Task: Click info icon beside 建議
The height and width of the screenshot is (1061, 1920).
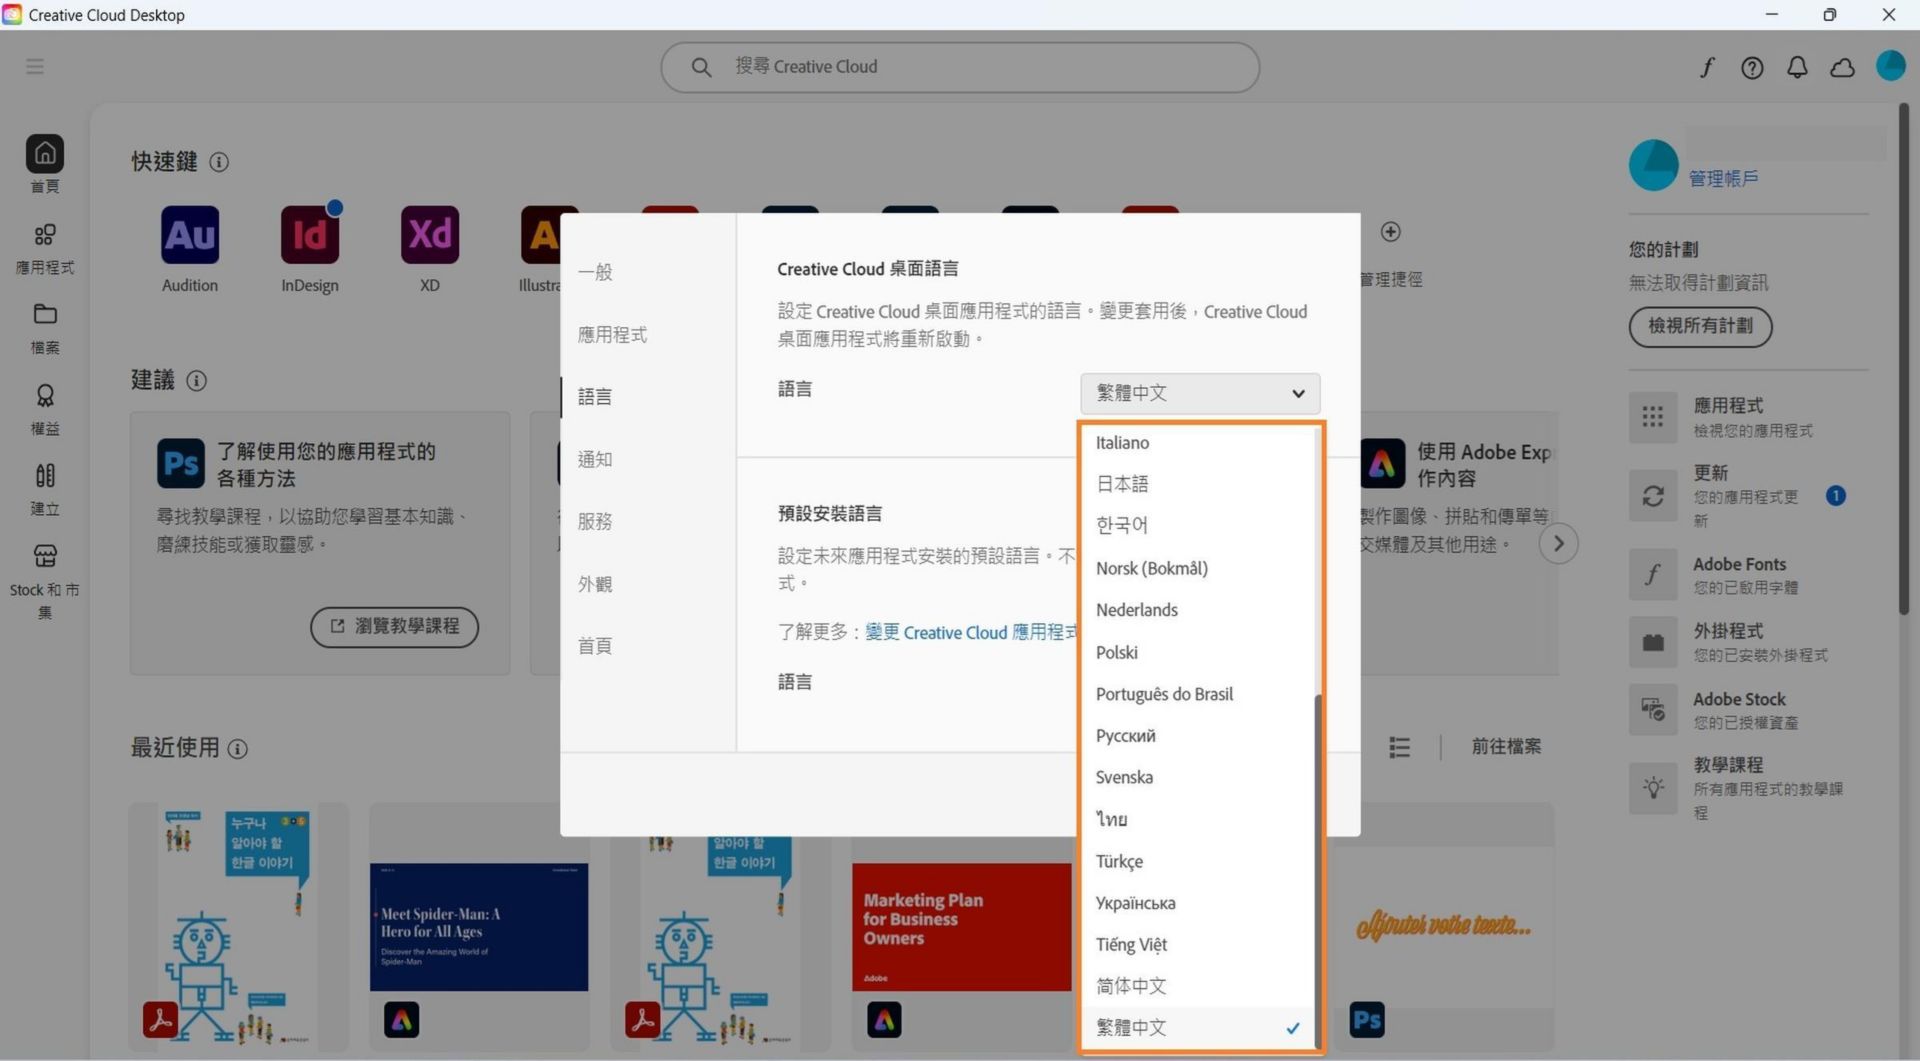Action: click(197, 381)
